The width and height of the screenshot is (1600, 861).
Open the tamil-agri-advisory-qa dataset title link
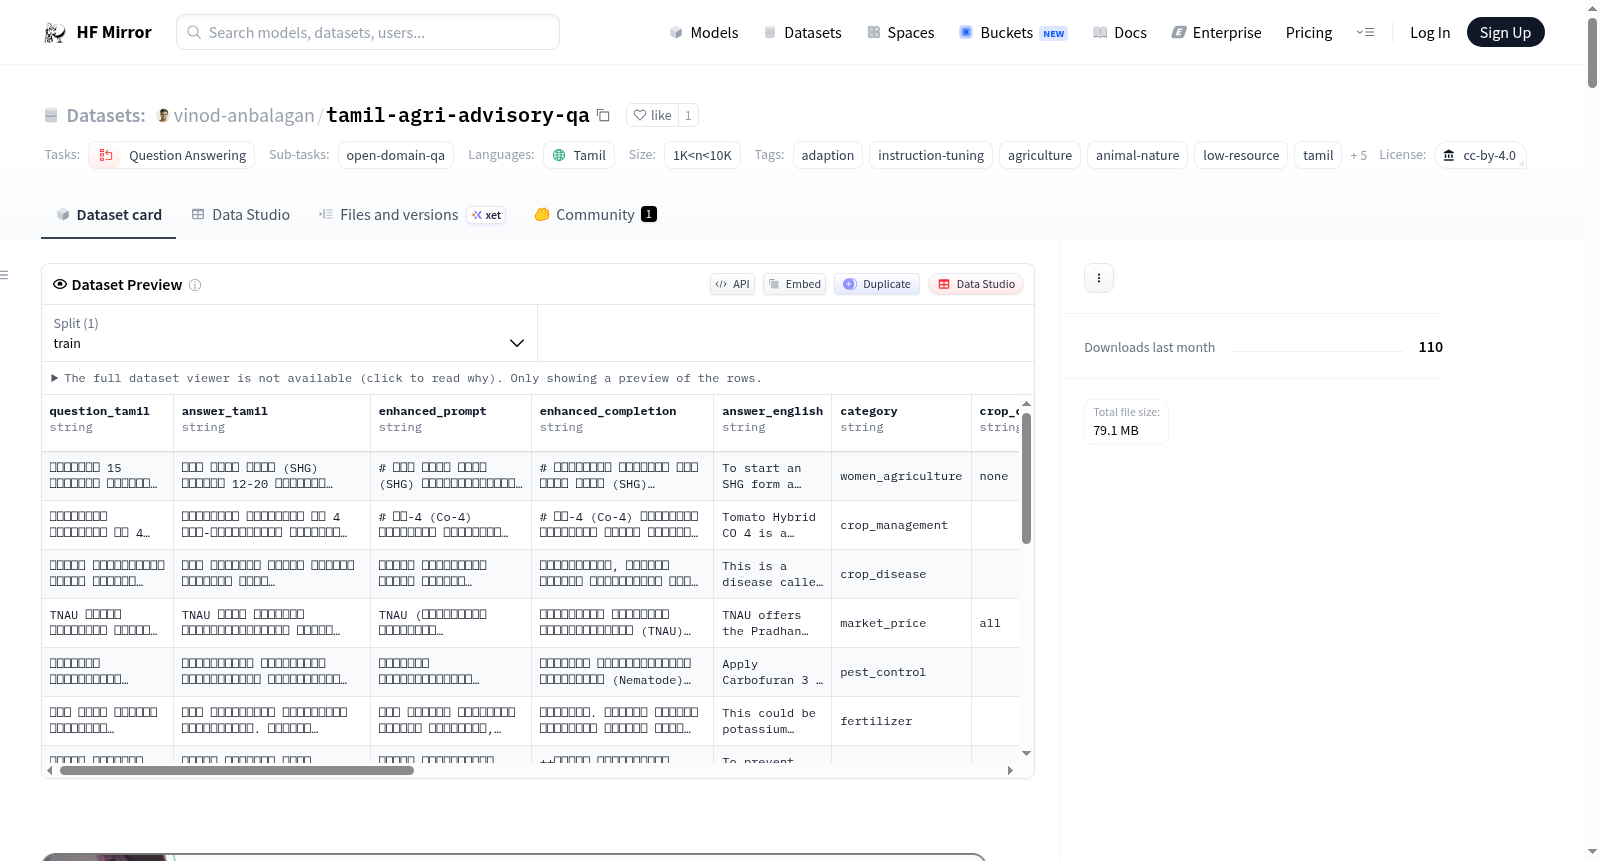tap(458, 115)
